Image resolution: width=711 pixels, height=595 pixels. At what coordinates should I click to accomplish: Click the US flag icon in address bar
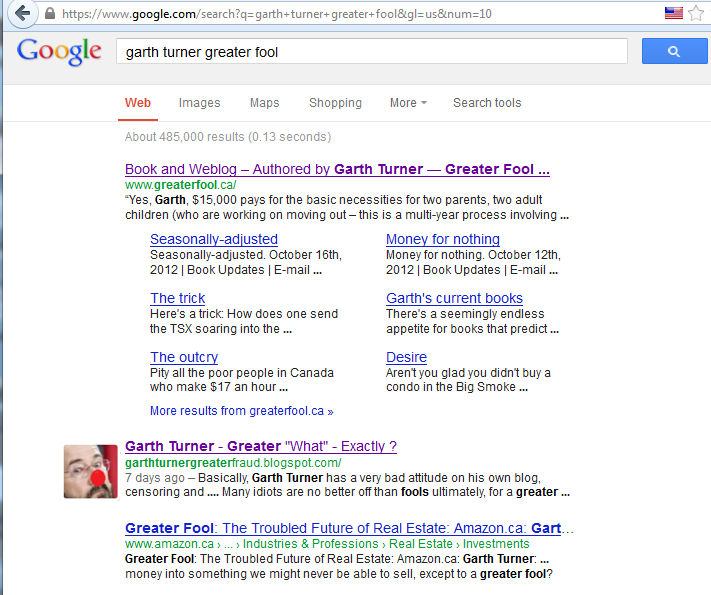673,13
